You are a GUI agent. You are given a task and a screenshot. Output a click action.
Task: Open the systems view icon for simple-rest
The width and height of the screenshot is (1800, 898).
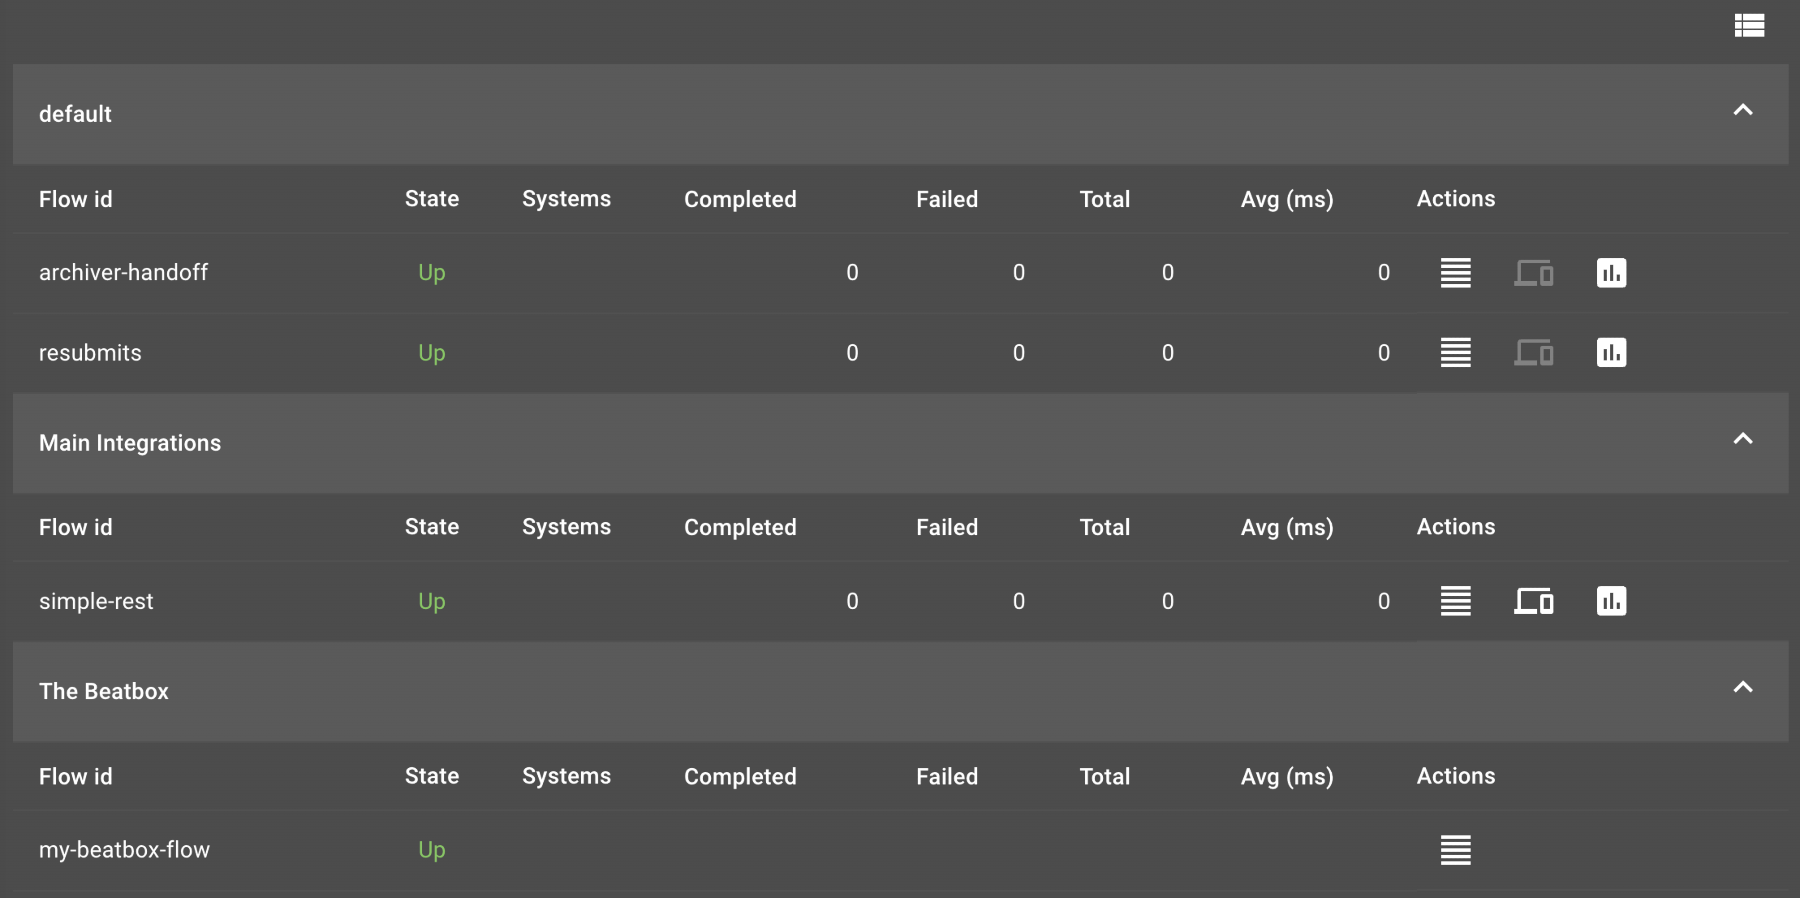click(1535, 601)
